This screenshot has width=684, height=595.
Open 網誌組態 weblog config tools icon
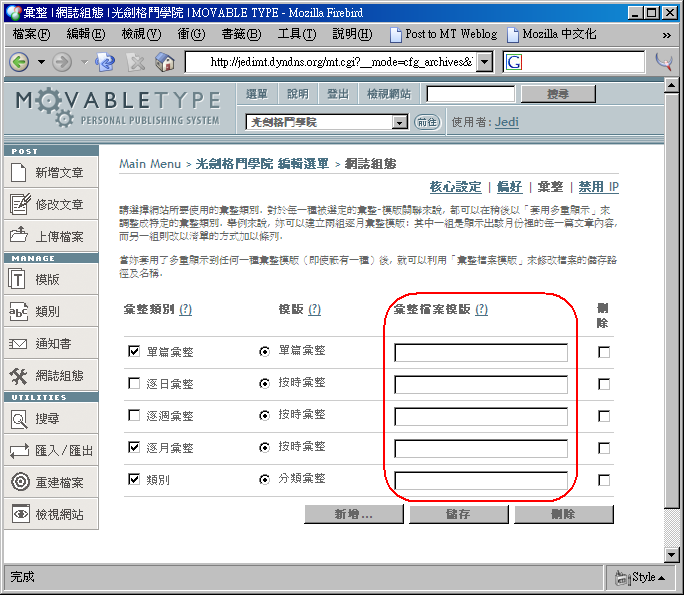pos(18,376)
